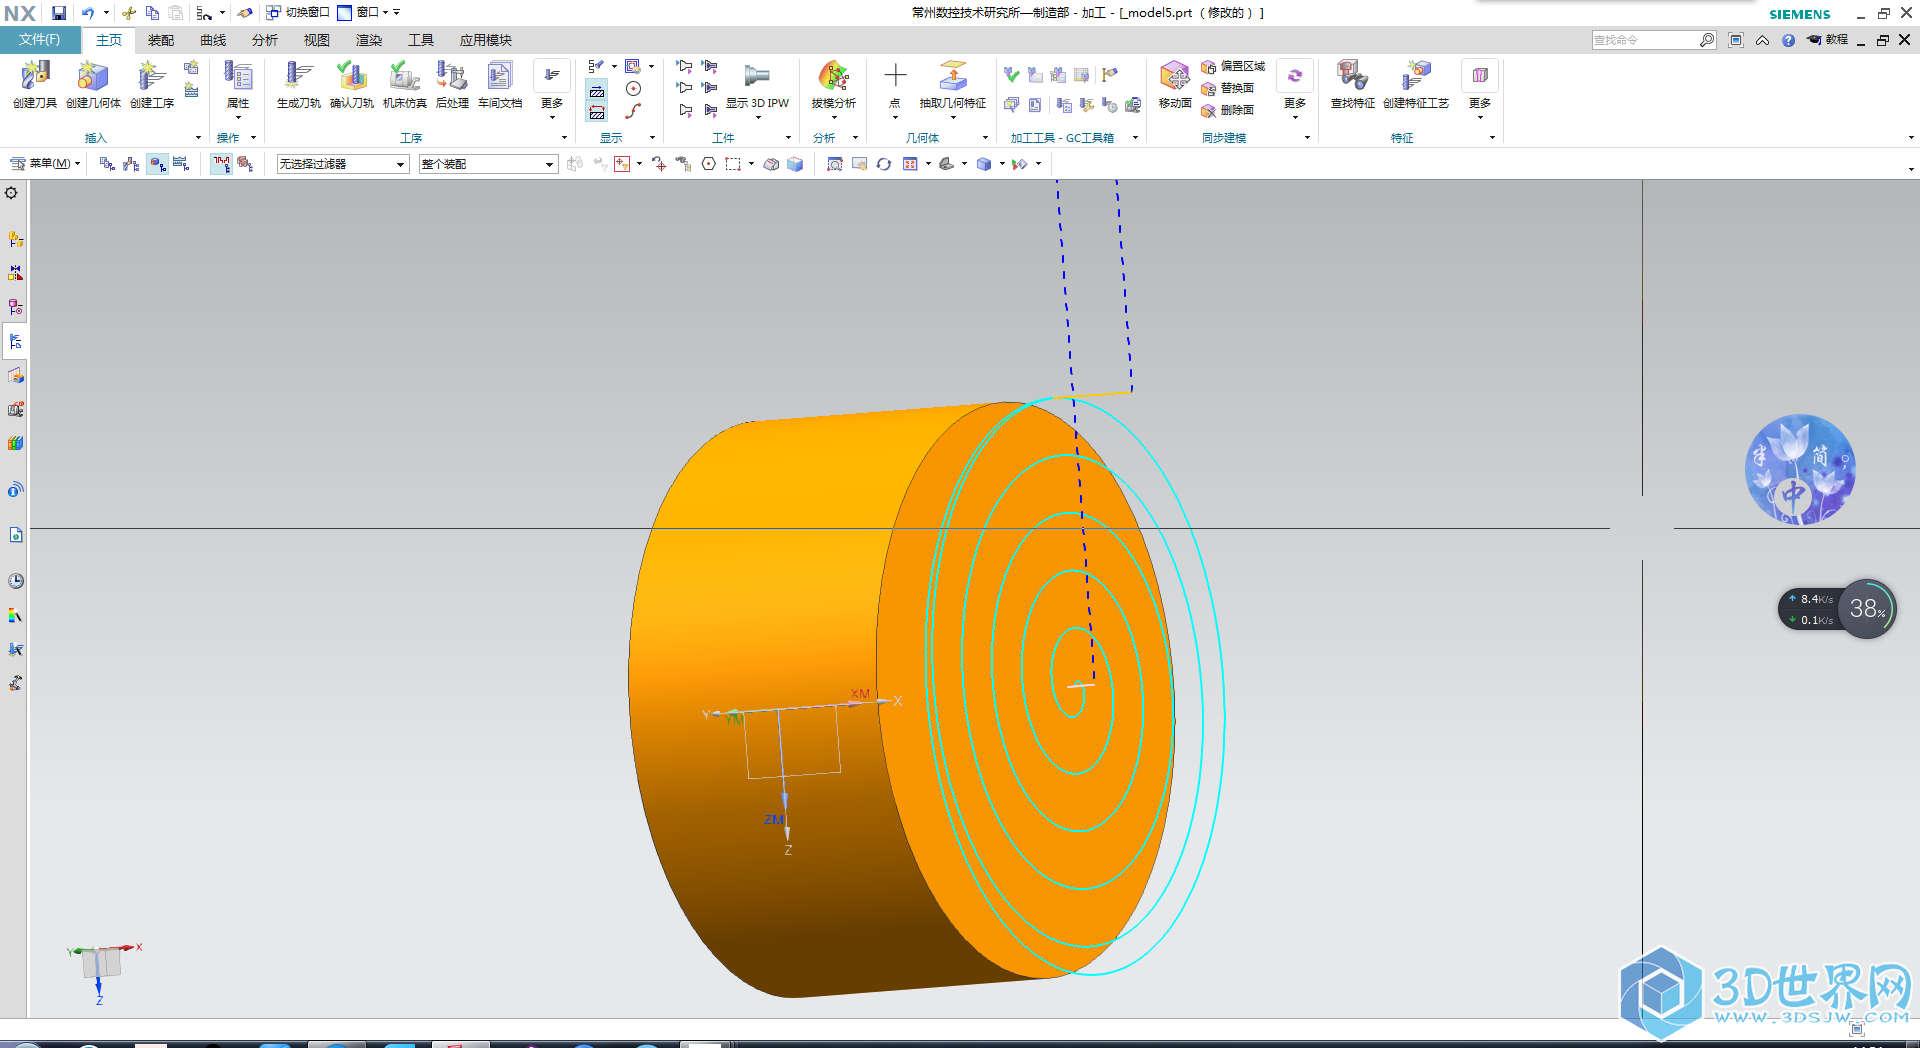Open the Window (窗口) dropdown
Viewport: 1920px width, 1048px height.
[361, 13]
